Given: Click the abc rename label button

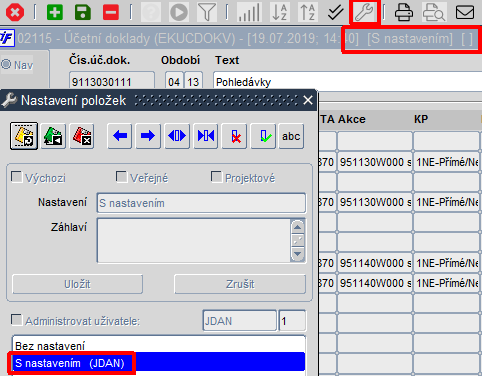Looking at the screenshot, I should point(291,136).
